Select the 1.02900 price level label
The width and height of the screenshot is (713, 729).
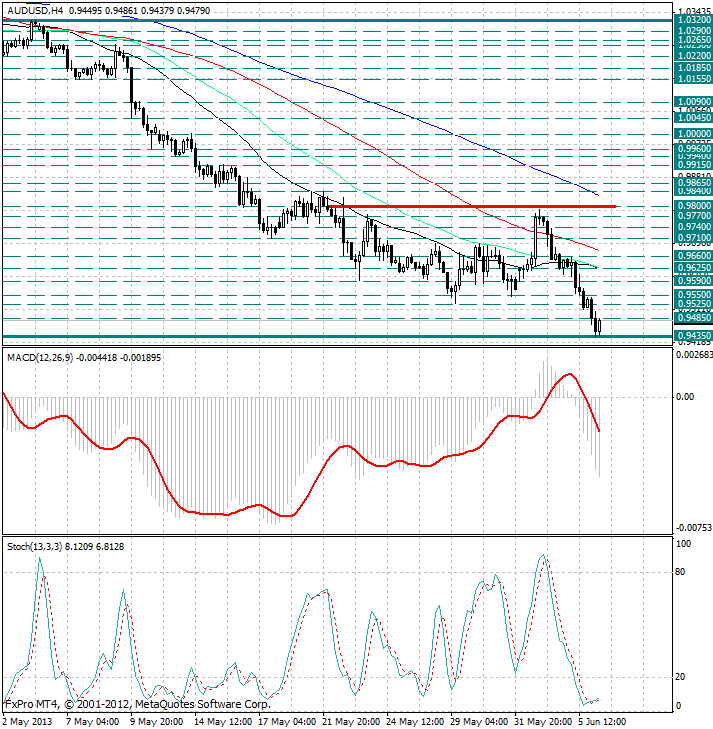click(693, 32)
